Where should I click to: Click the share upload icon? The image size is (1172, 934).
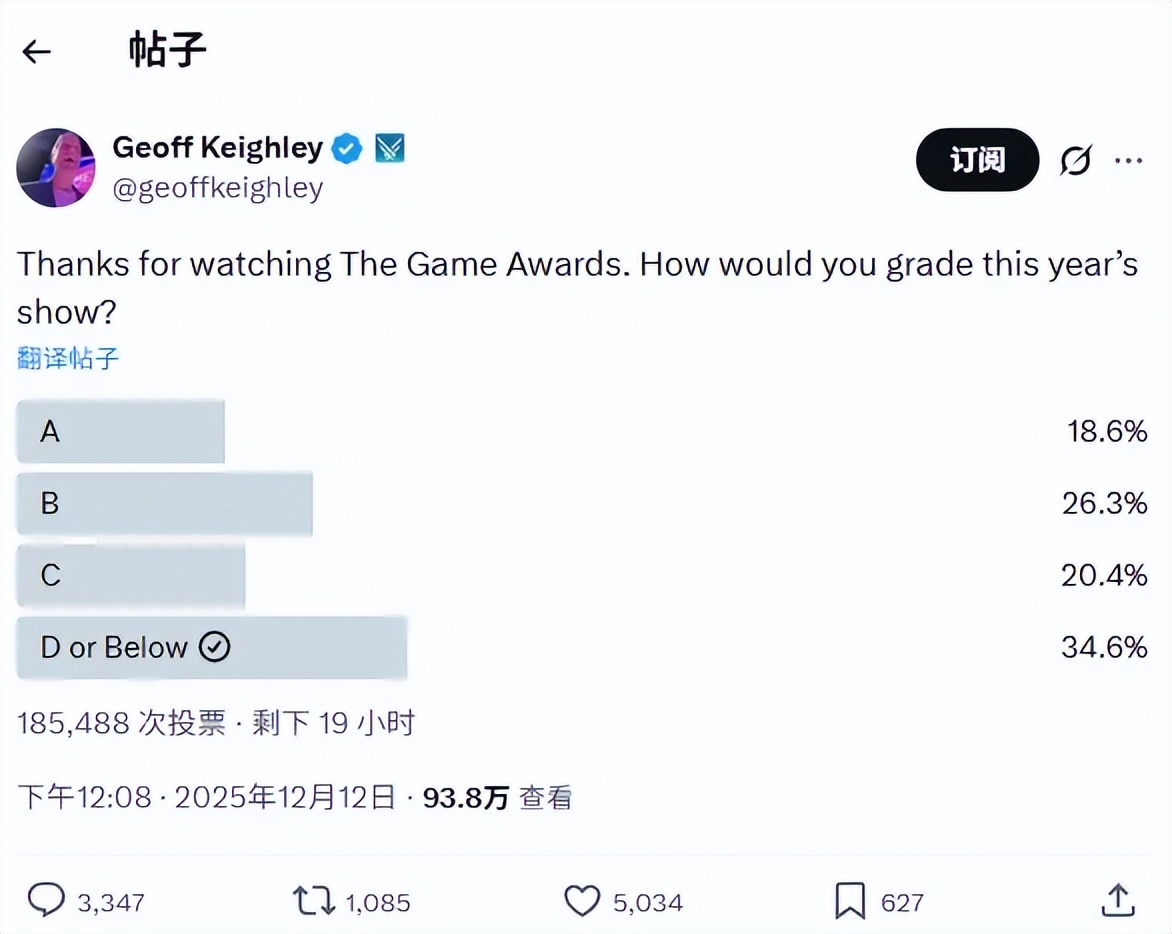(x=1119, y=900)
